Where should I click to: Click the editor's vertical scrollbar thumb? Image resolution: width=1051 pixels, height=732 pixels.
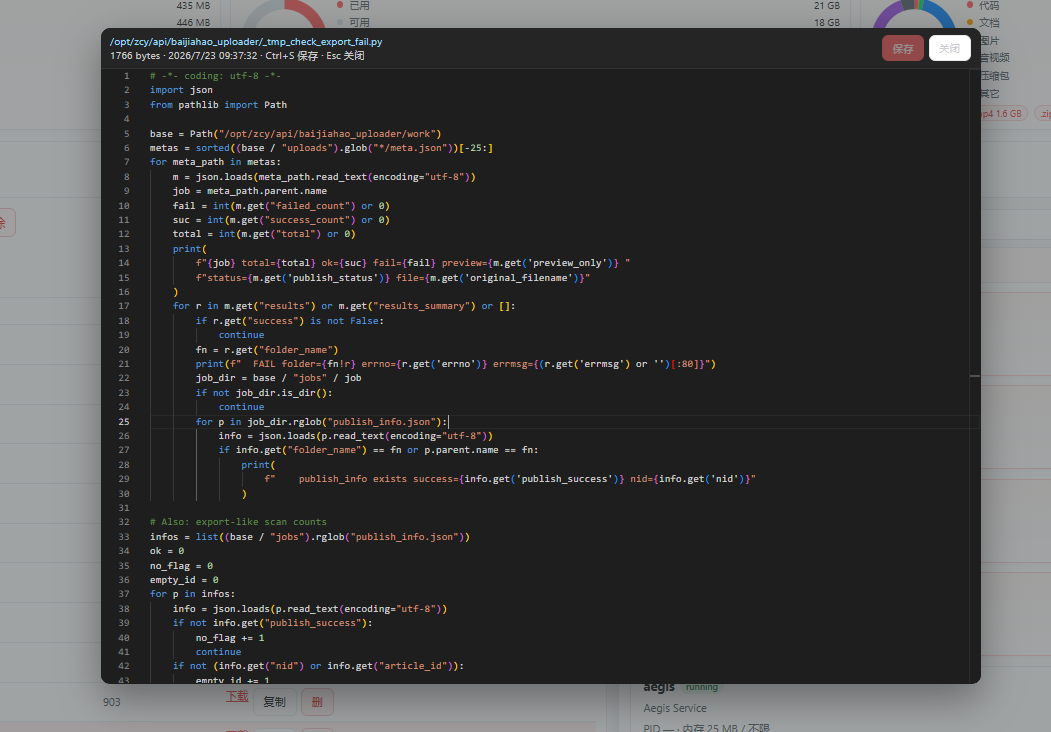coord(975,376)
